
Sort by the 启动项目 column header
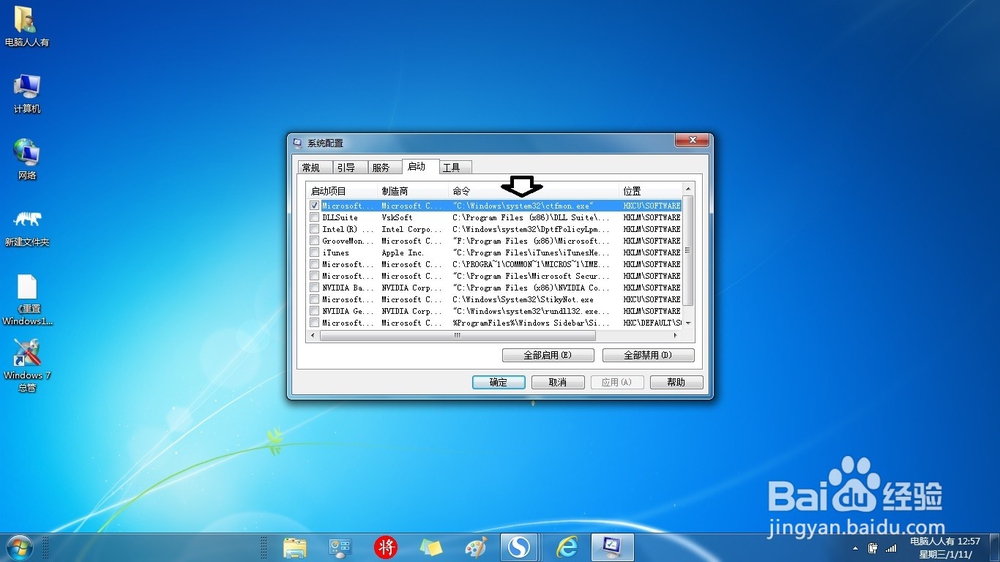point(342,191)
